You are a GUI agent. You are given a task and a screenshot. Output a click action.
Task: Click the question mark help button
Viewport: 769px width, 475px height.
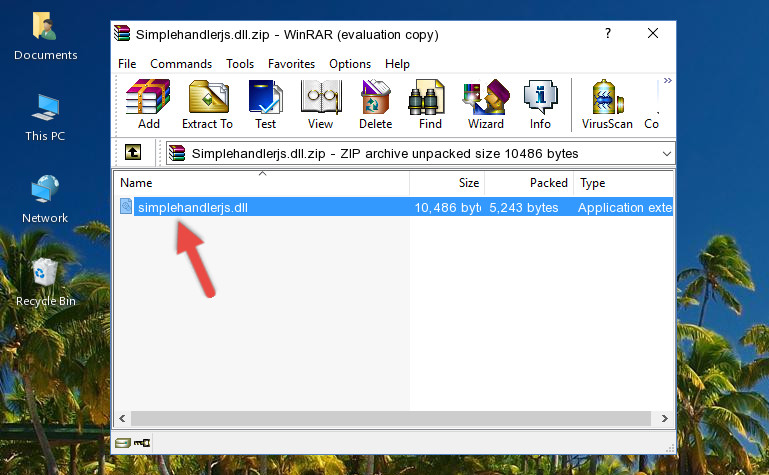point(608,33)
